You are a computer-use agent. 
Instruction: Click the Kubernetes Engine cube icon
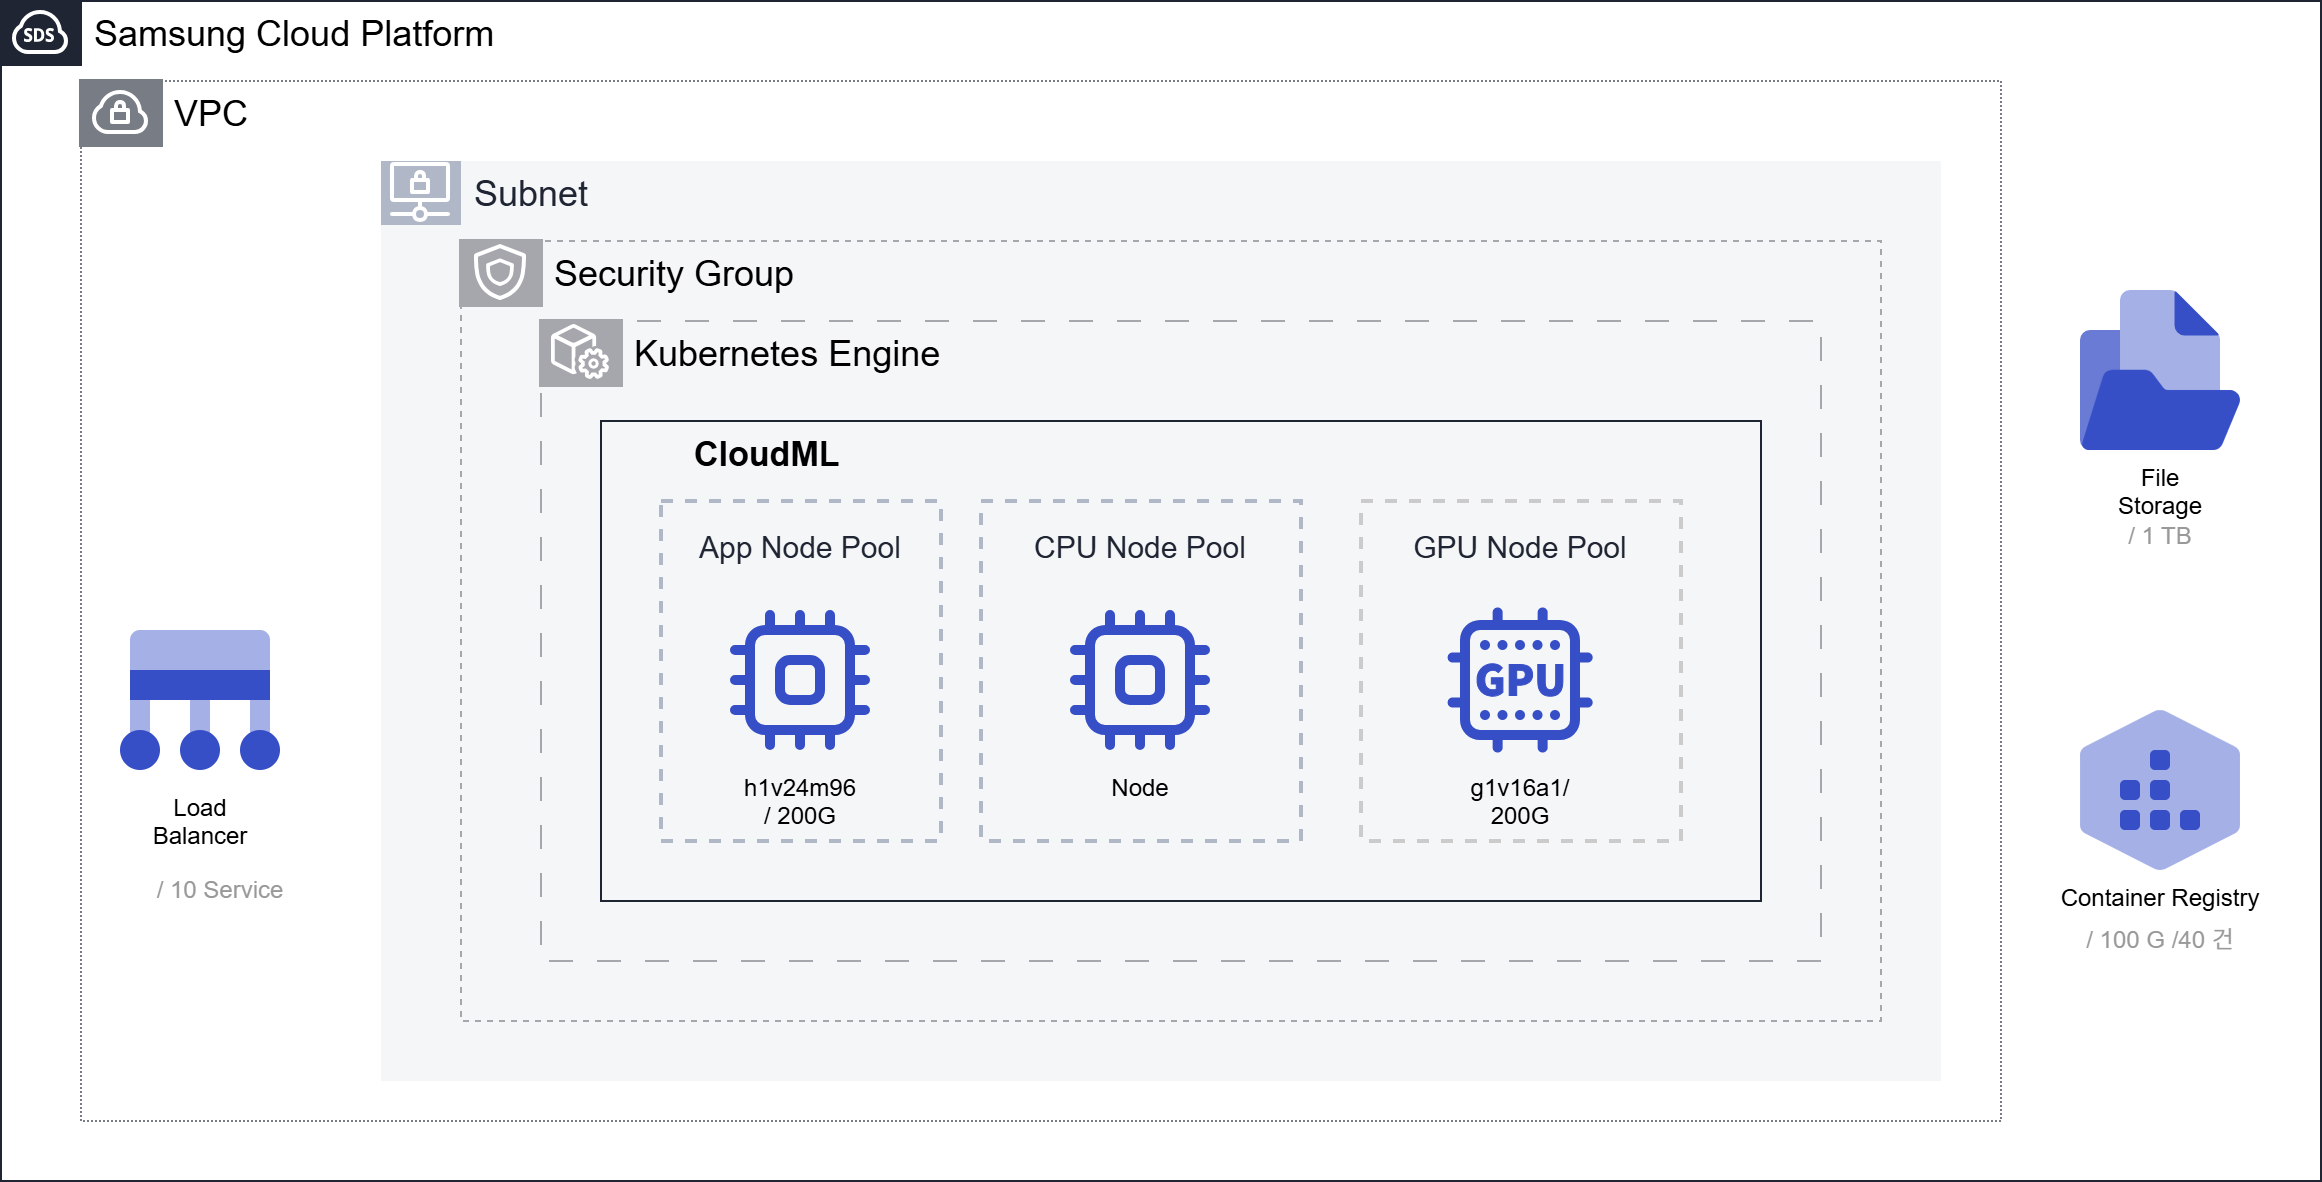[x=580, y=352]
